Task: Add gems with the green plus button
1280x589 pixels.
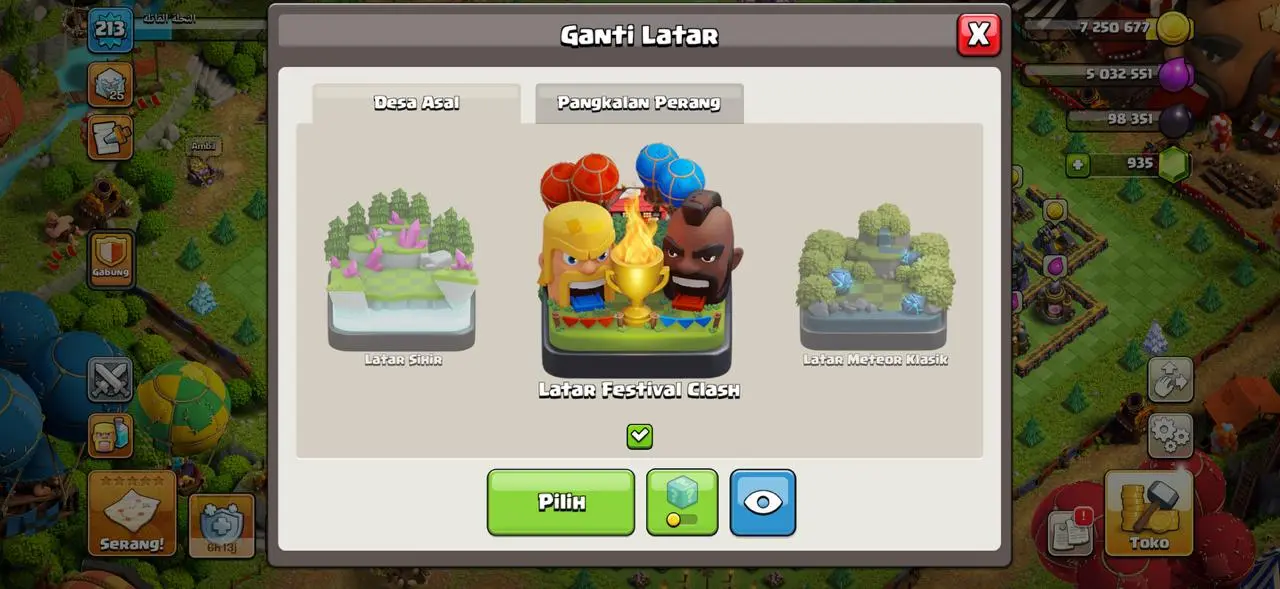Action: pos(1077,165)
